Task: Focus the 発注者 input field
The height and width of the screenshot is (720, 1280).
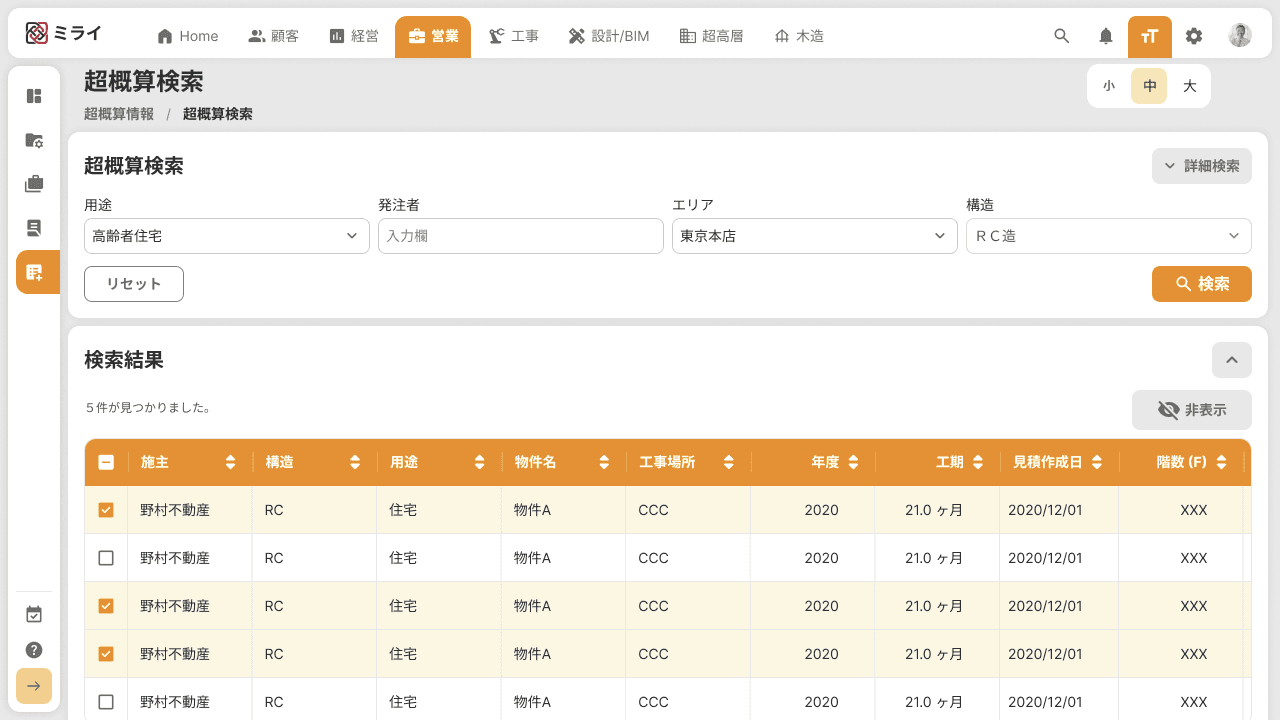Action: (x=521, y=236)
